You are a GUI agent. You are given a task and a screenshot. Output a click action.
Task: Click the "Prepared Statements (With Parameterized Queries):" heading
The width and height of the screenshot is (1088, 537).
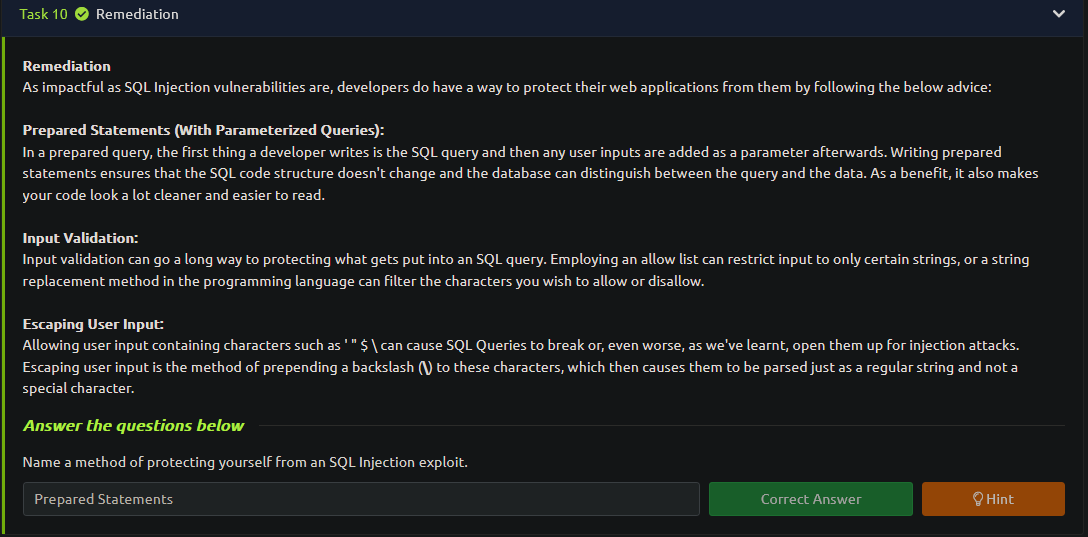203,130
